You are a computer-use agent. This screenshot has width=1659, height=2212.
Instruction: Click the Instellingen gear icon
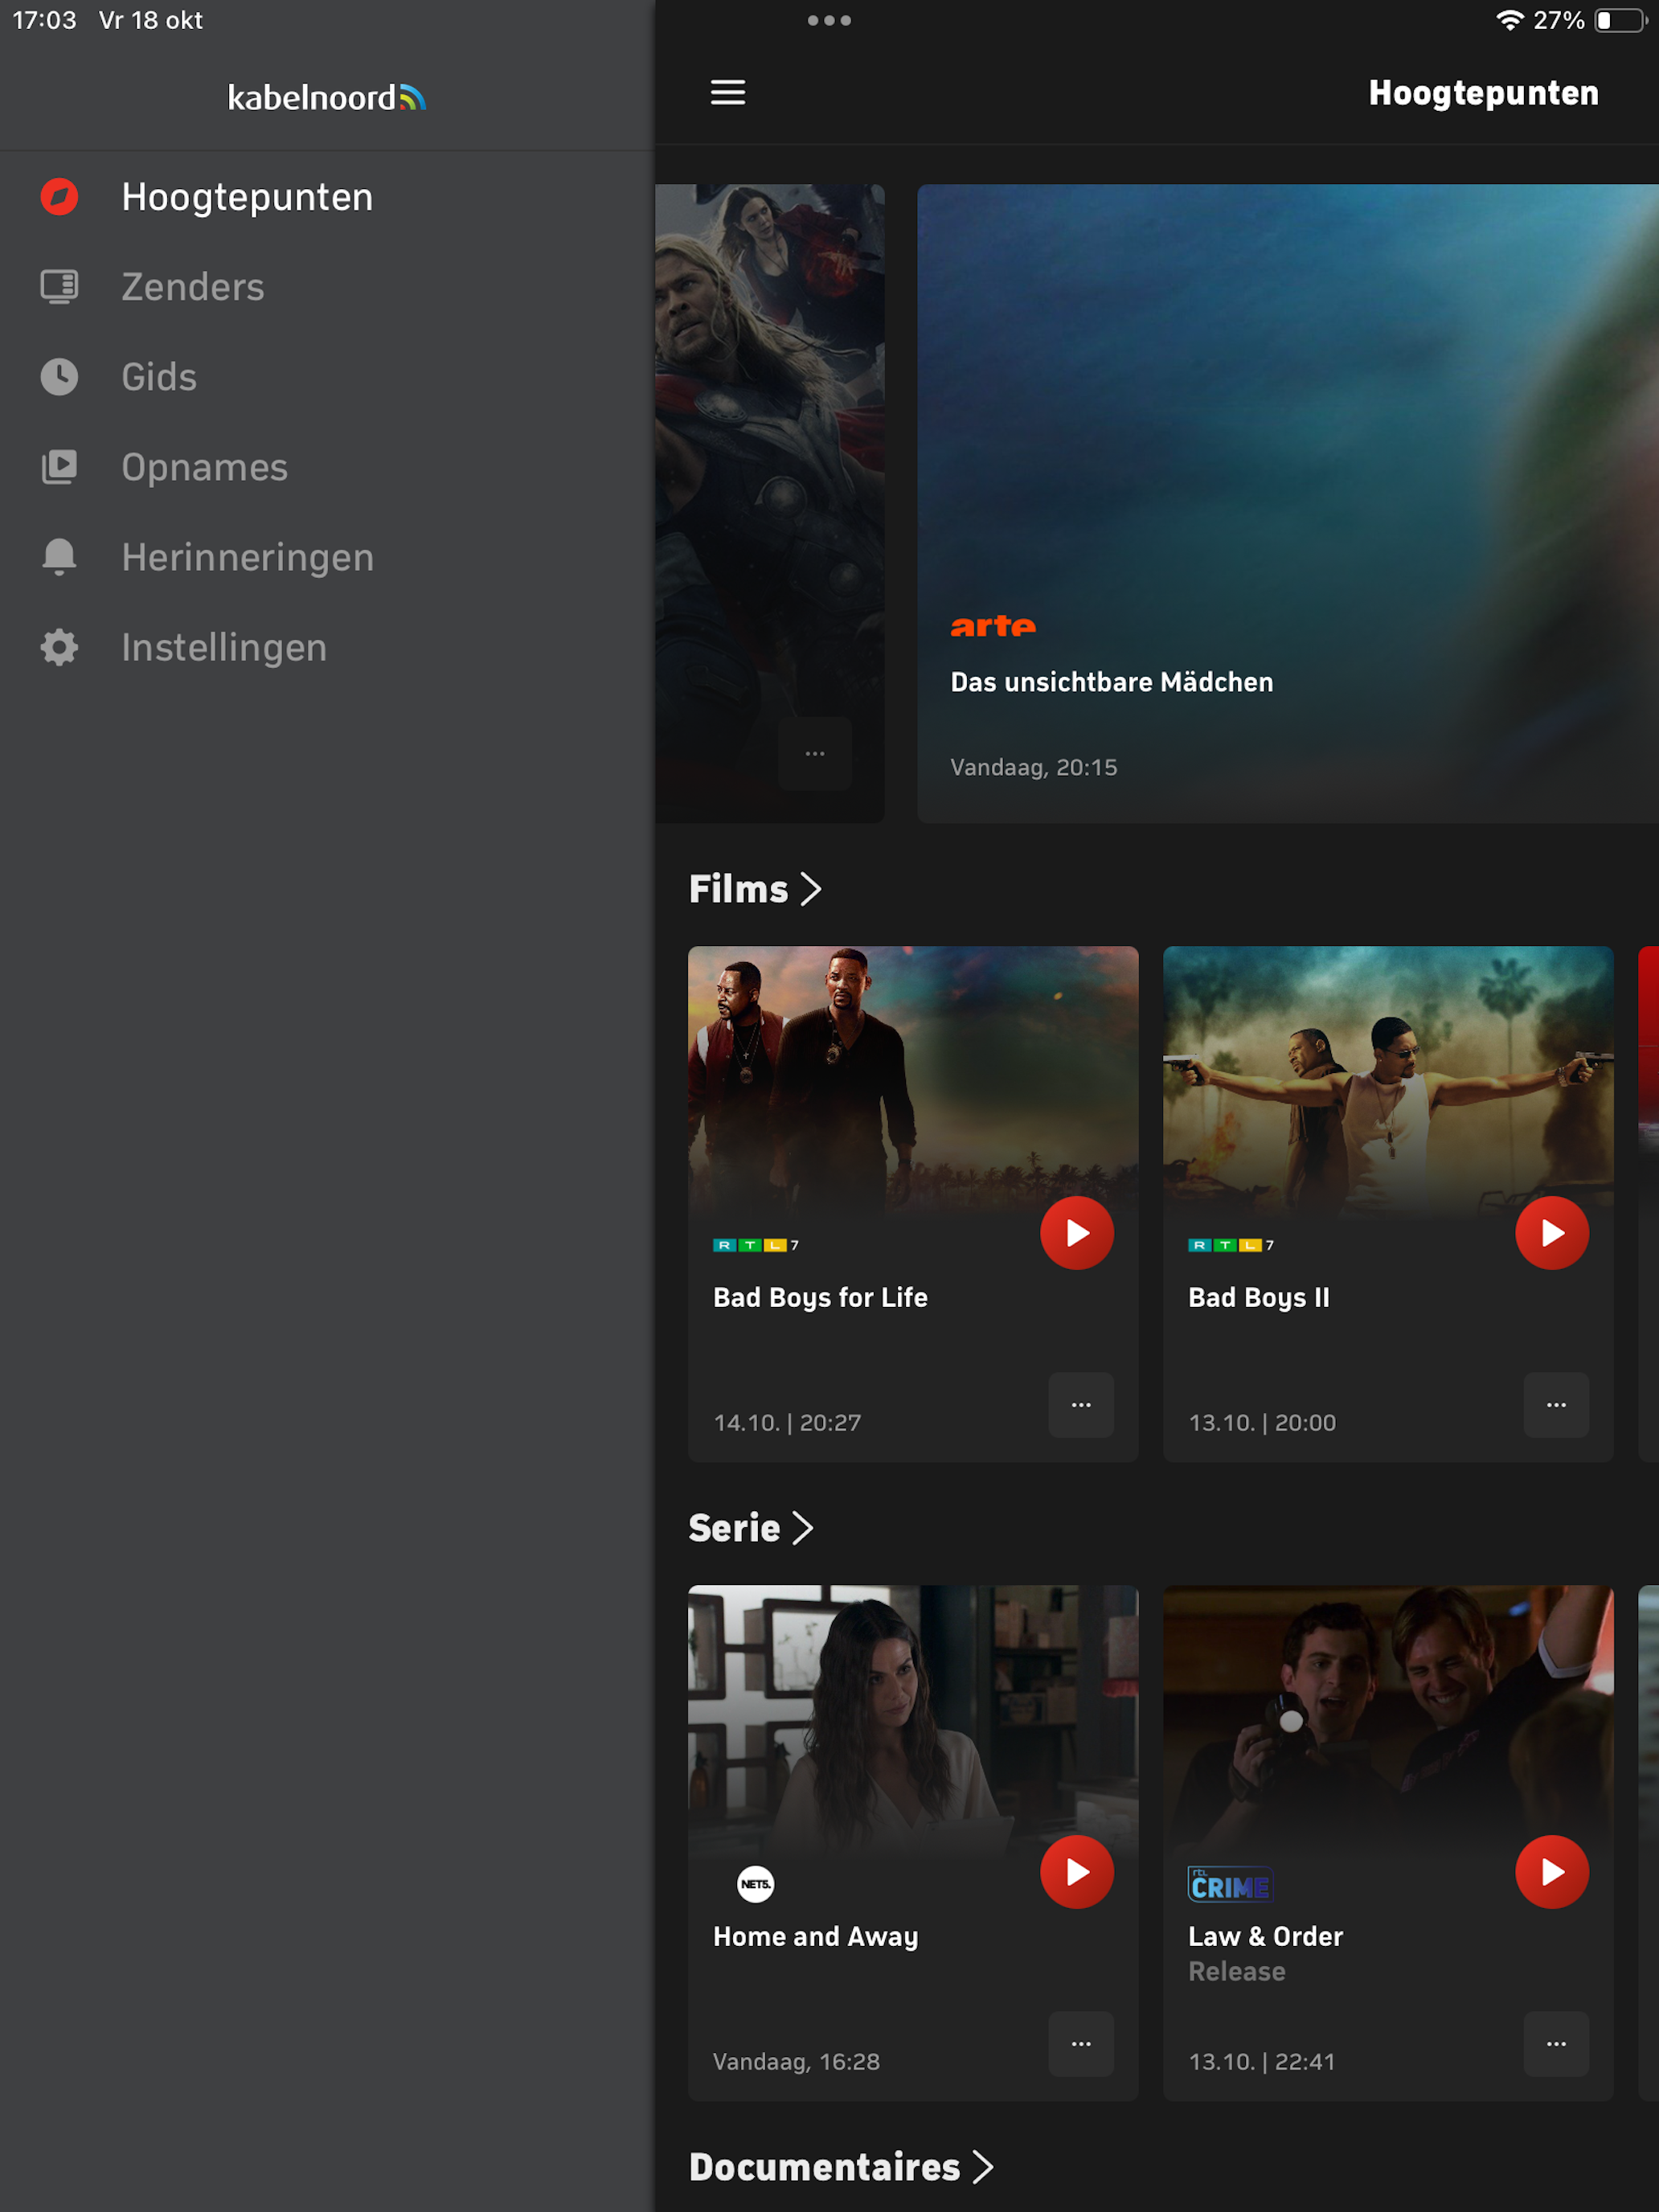pyautogui.click(x=59, y=647)
